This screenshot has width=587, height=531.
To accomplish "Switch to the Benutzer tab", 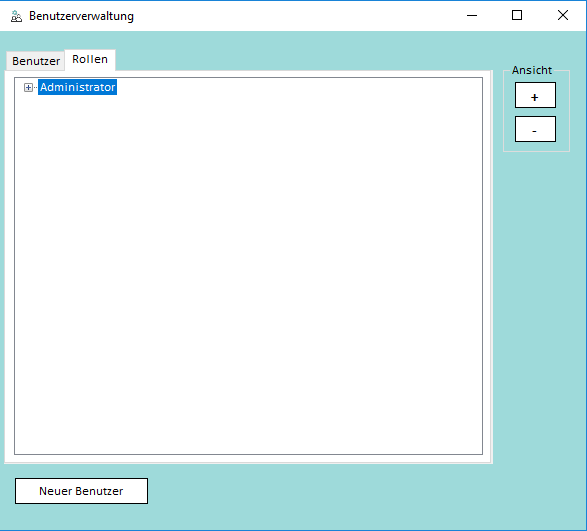I will 36,61.
